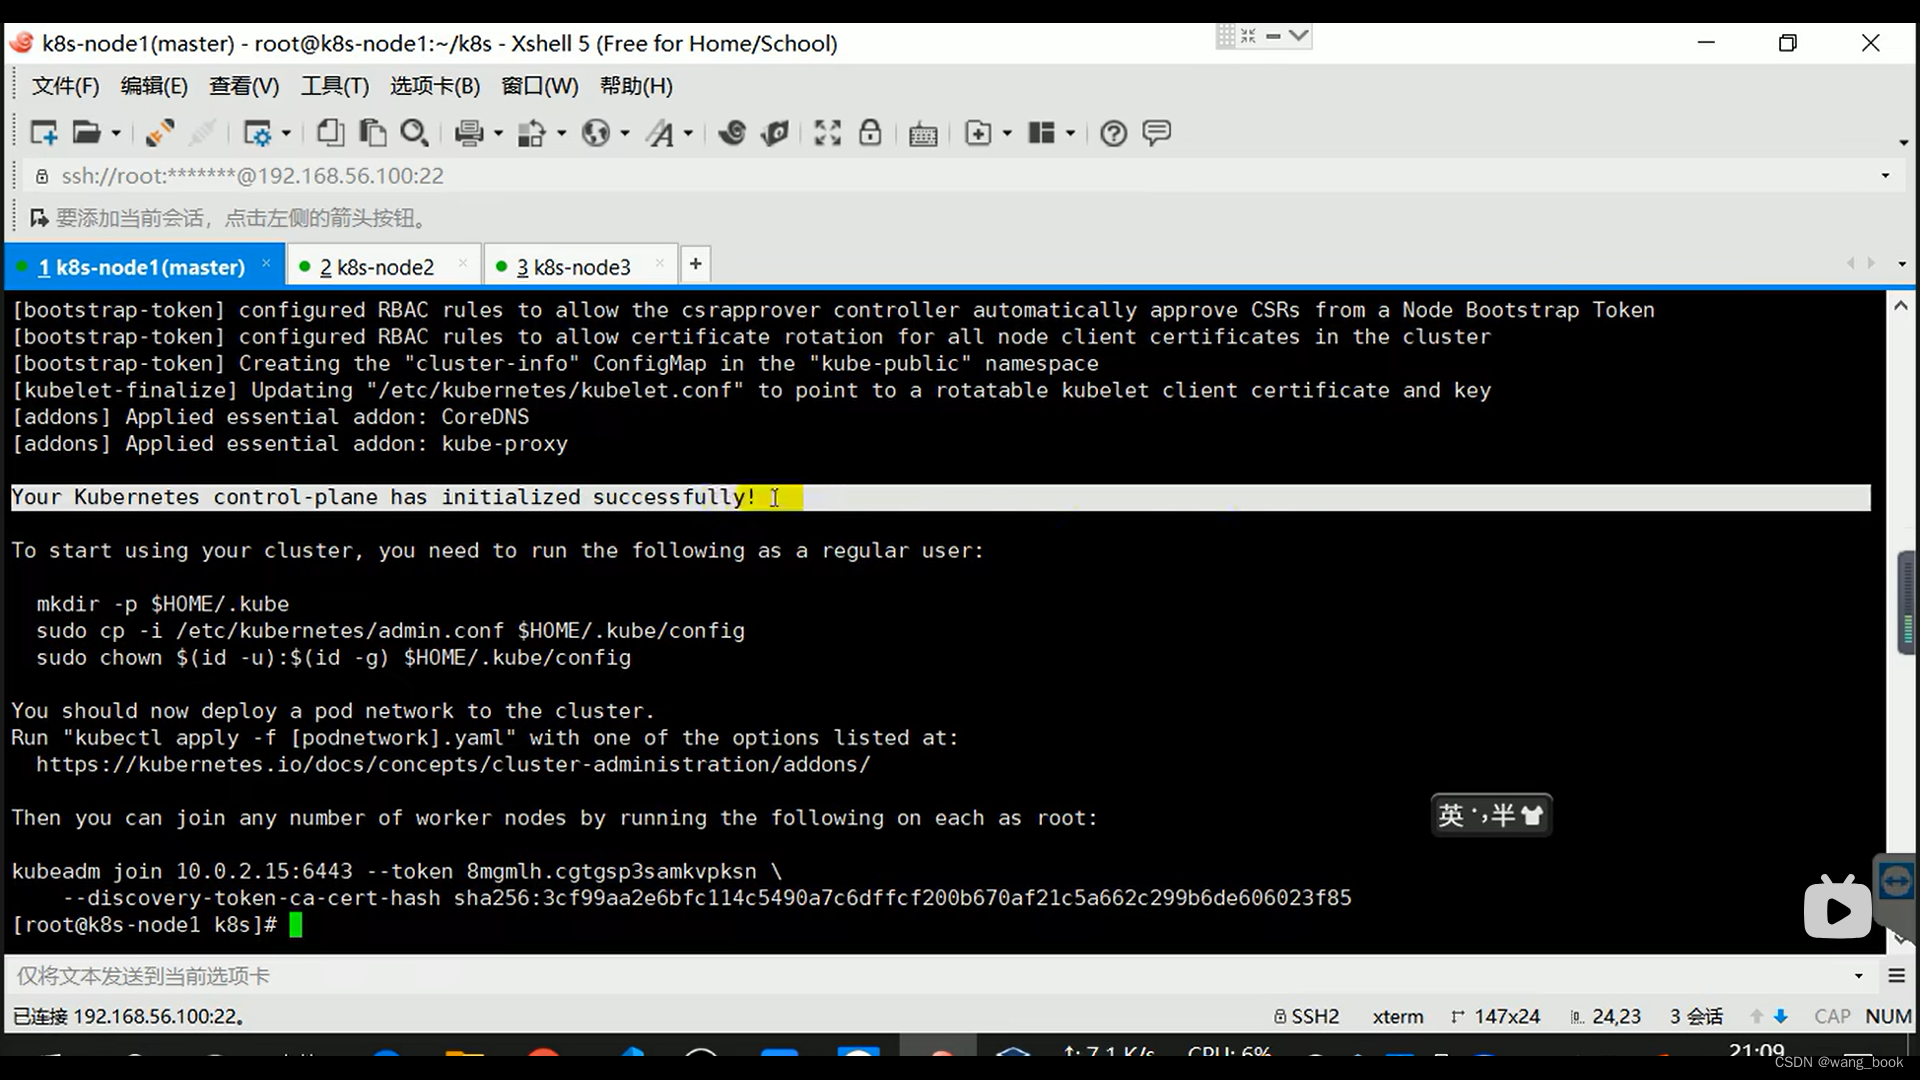Switch to k8s-node2 tab
The image size is (1920, 1080).
coord(376,265)
